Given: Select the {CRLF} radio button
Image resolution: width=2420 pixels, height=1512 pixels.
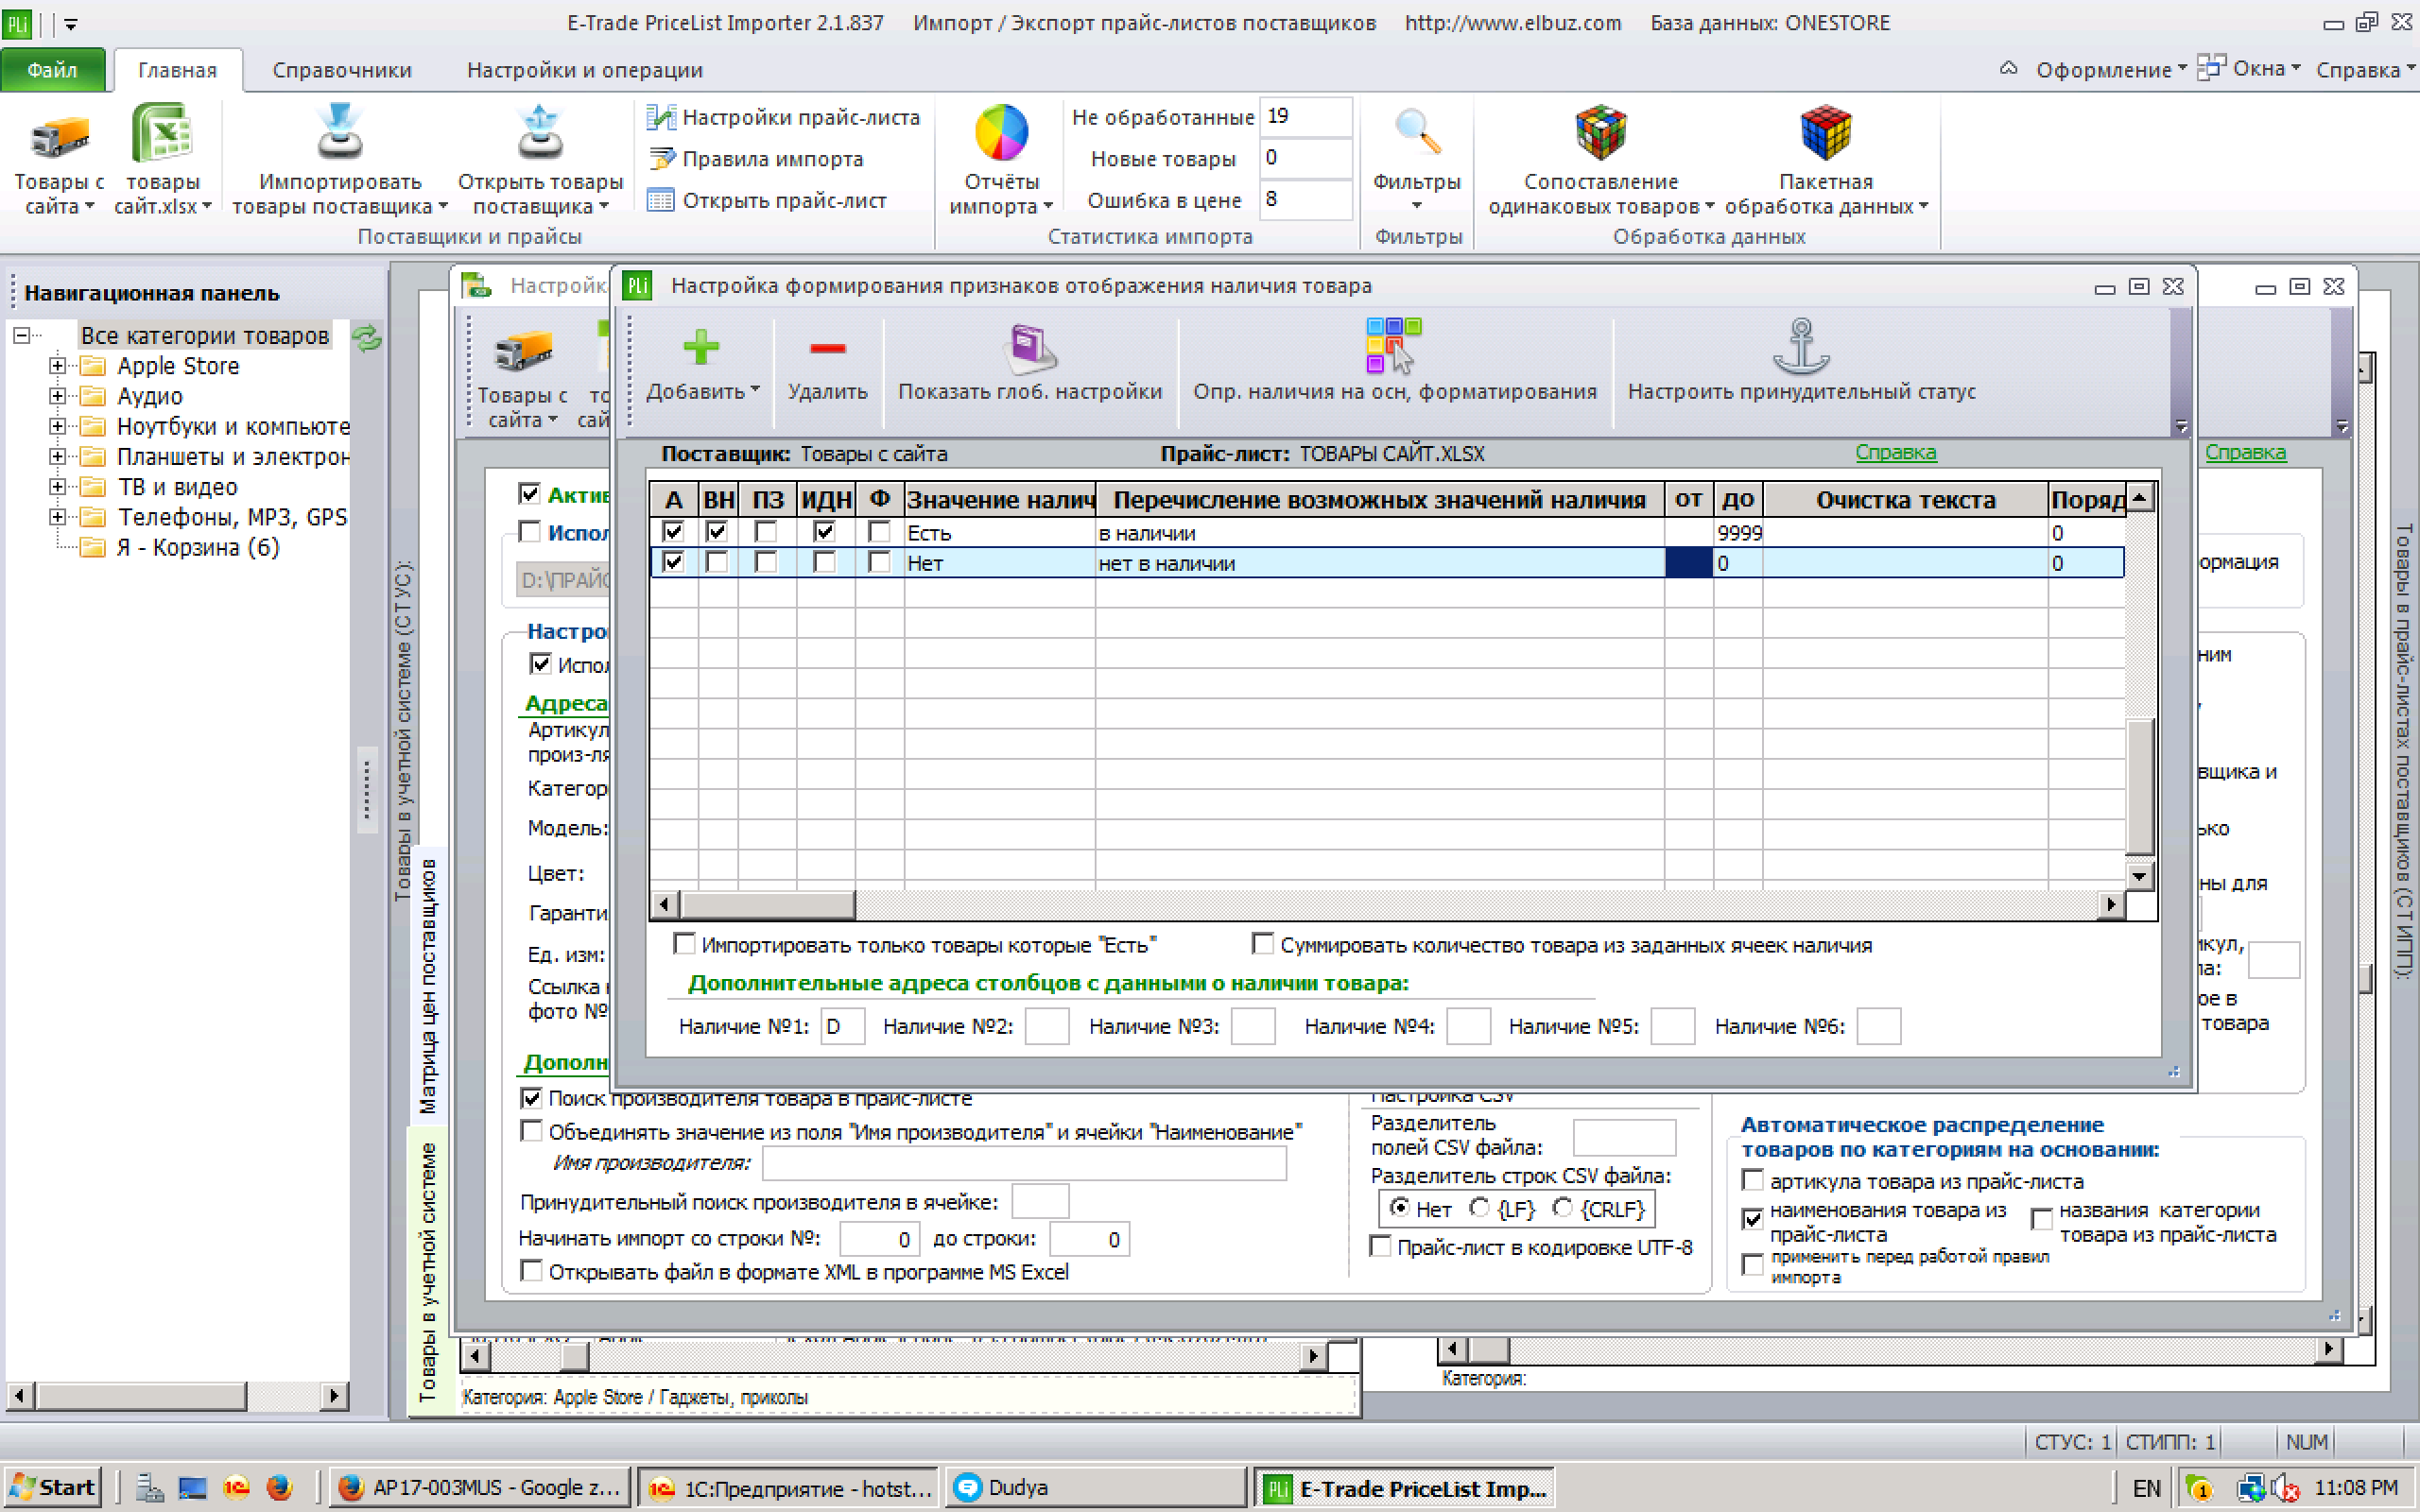Looking at the screenshot, I should tap(1563, 1208).
